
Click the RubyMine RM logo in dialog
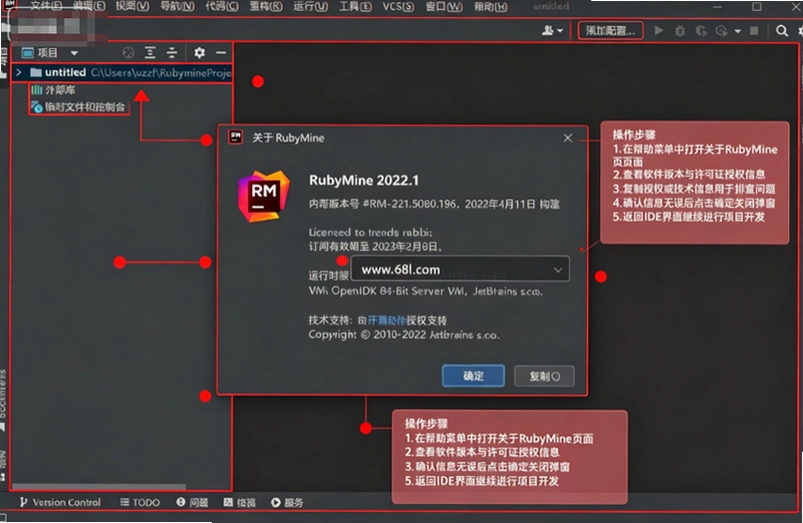(x=263, y=196)
